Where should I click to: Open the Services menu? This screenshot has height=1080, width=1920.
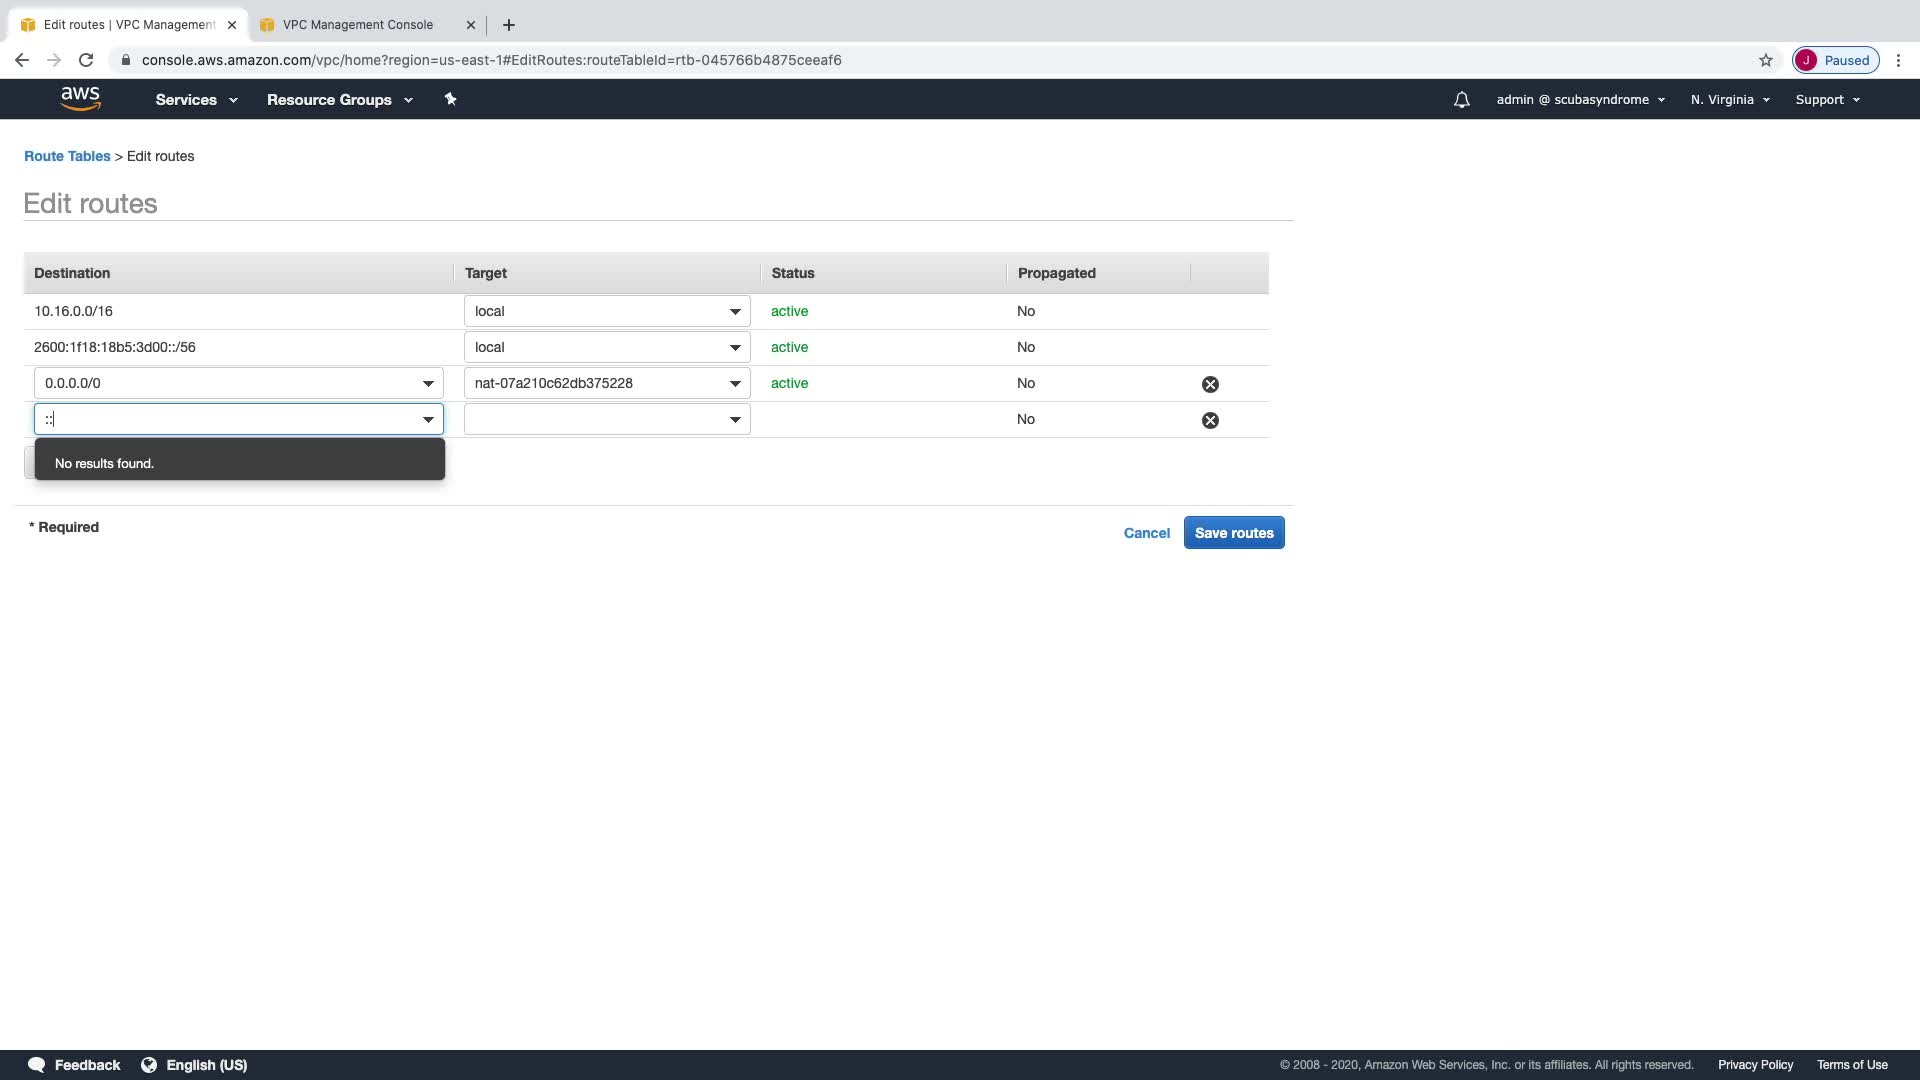pos(196,100)
